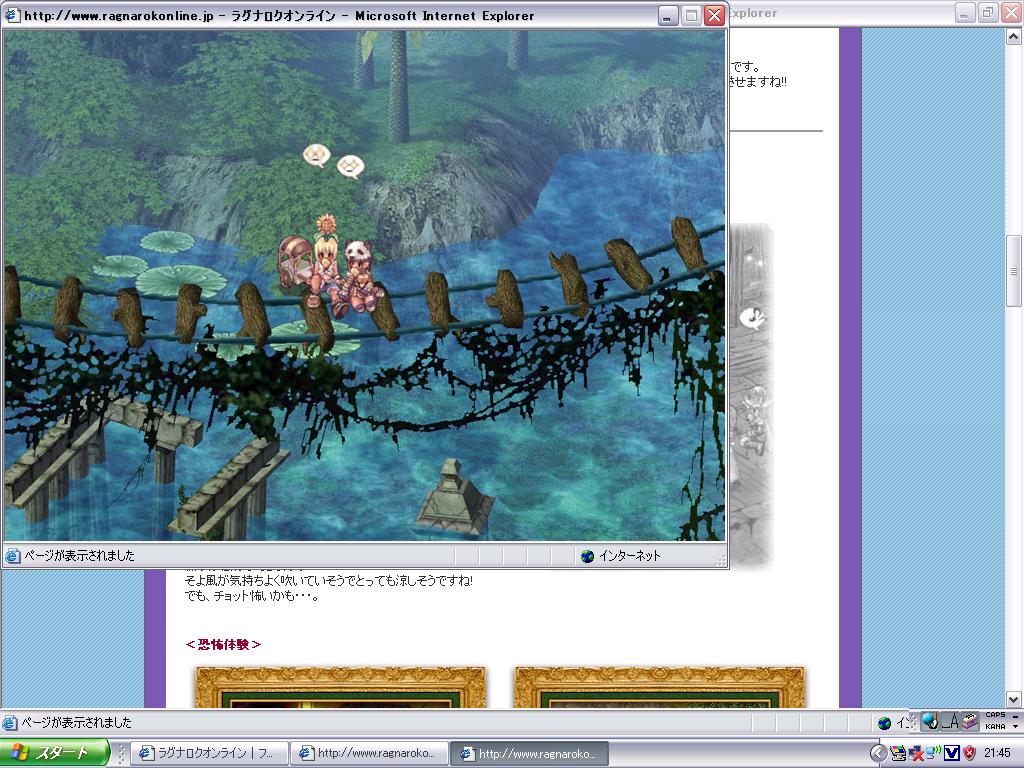Image resolution: width=1024 pixels, height=768 pixels.
Task: Minimize the Ragnarok popup window
Action: click(667, 15)
